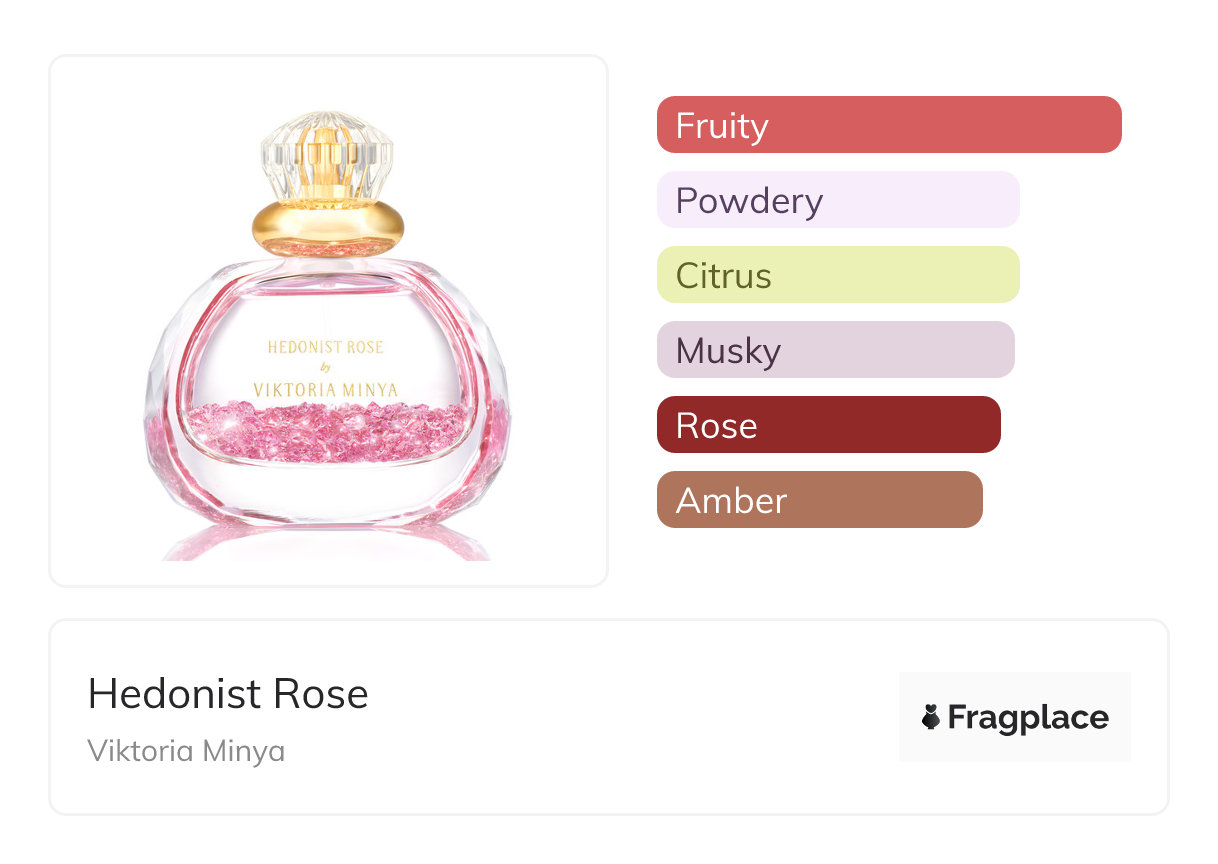Viewport: 1218px width, 864px height.
Task: Click the cursive 'by' on the bottle label
Action: click(x=326, y=369)
